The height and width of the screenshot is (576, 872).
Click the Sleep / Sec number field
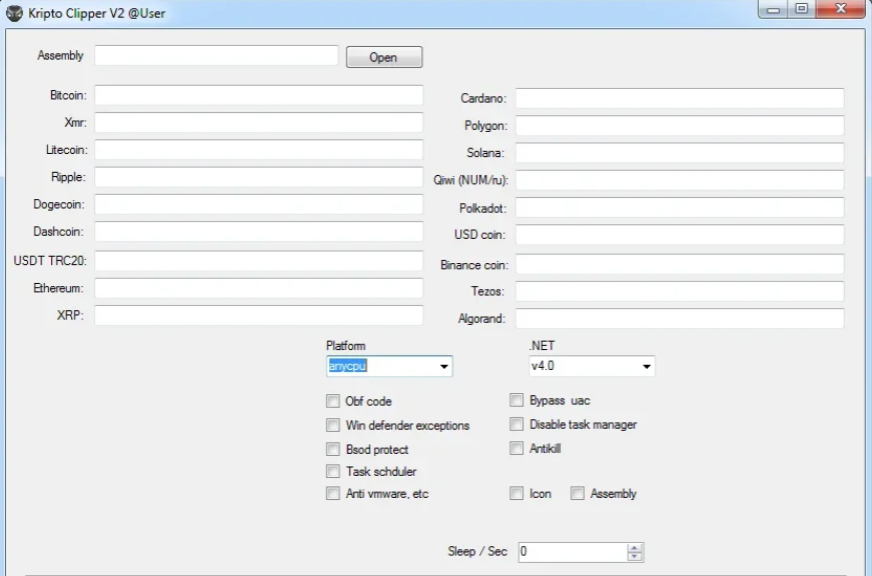[x=570, y=552]
